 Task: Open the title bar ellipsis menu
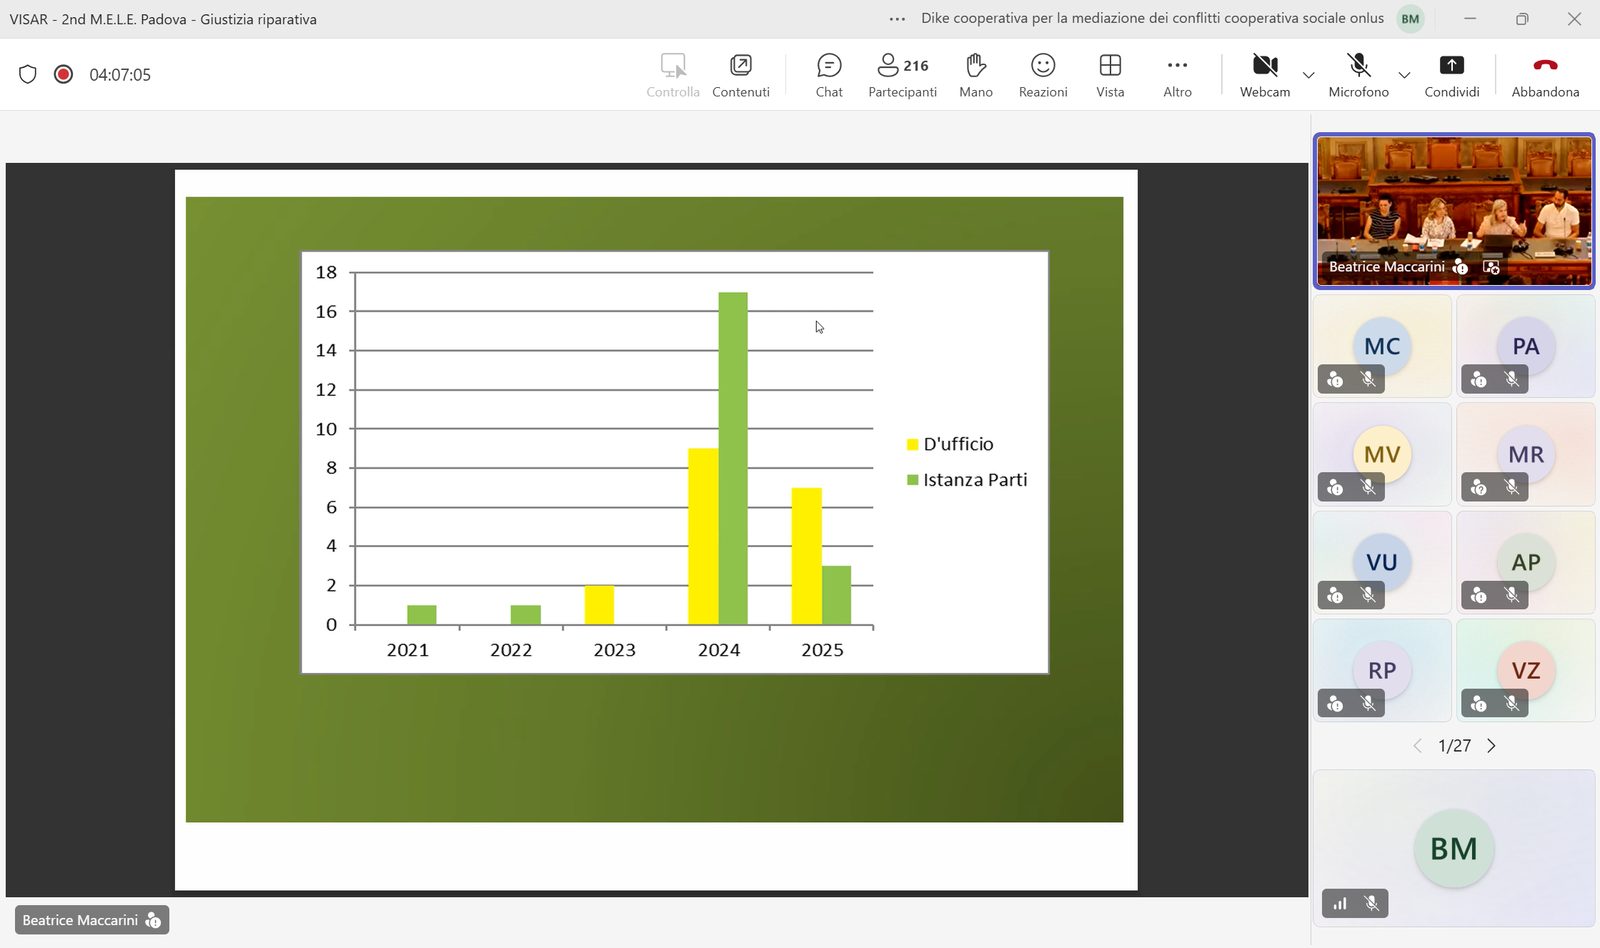coord(897,19)
